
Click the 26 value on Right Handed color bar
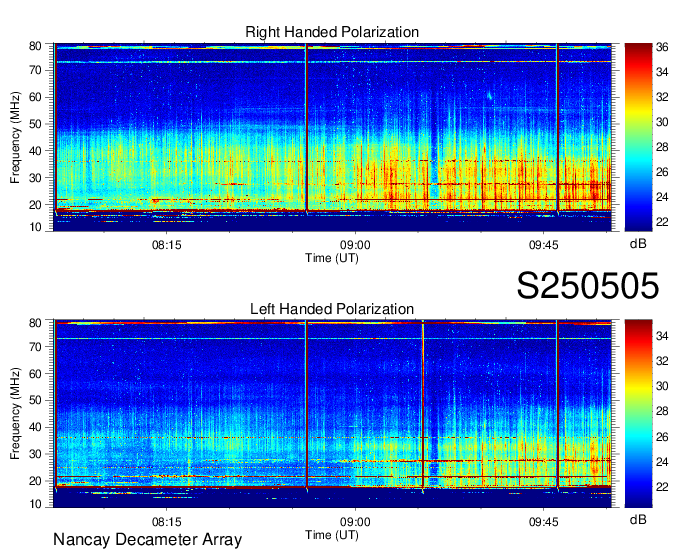coord(662,172)
